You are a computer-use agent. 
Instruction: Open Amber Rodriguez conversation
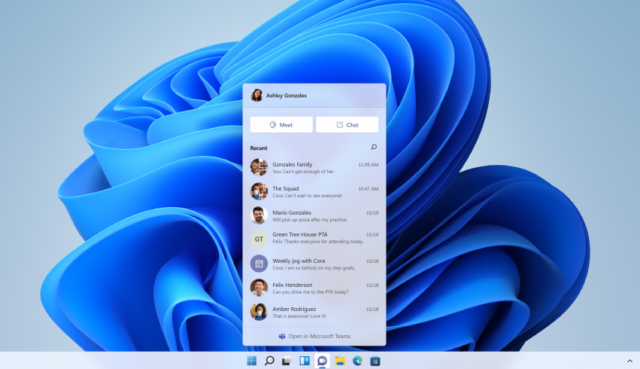[x=314, y=312]
